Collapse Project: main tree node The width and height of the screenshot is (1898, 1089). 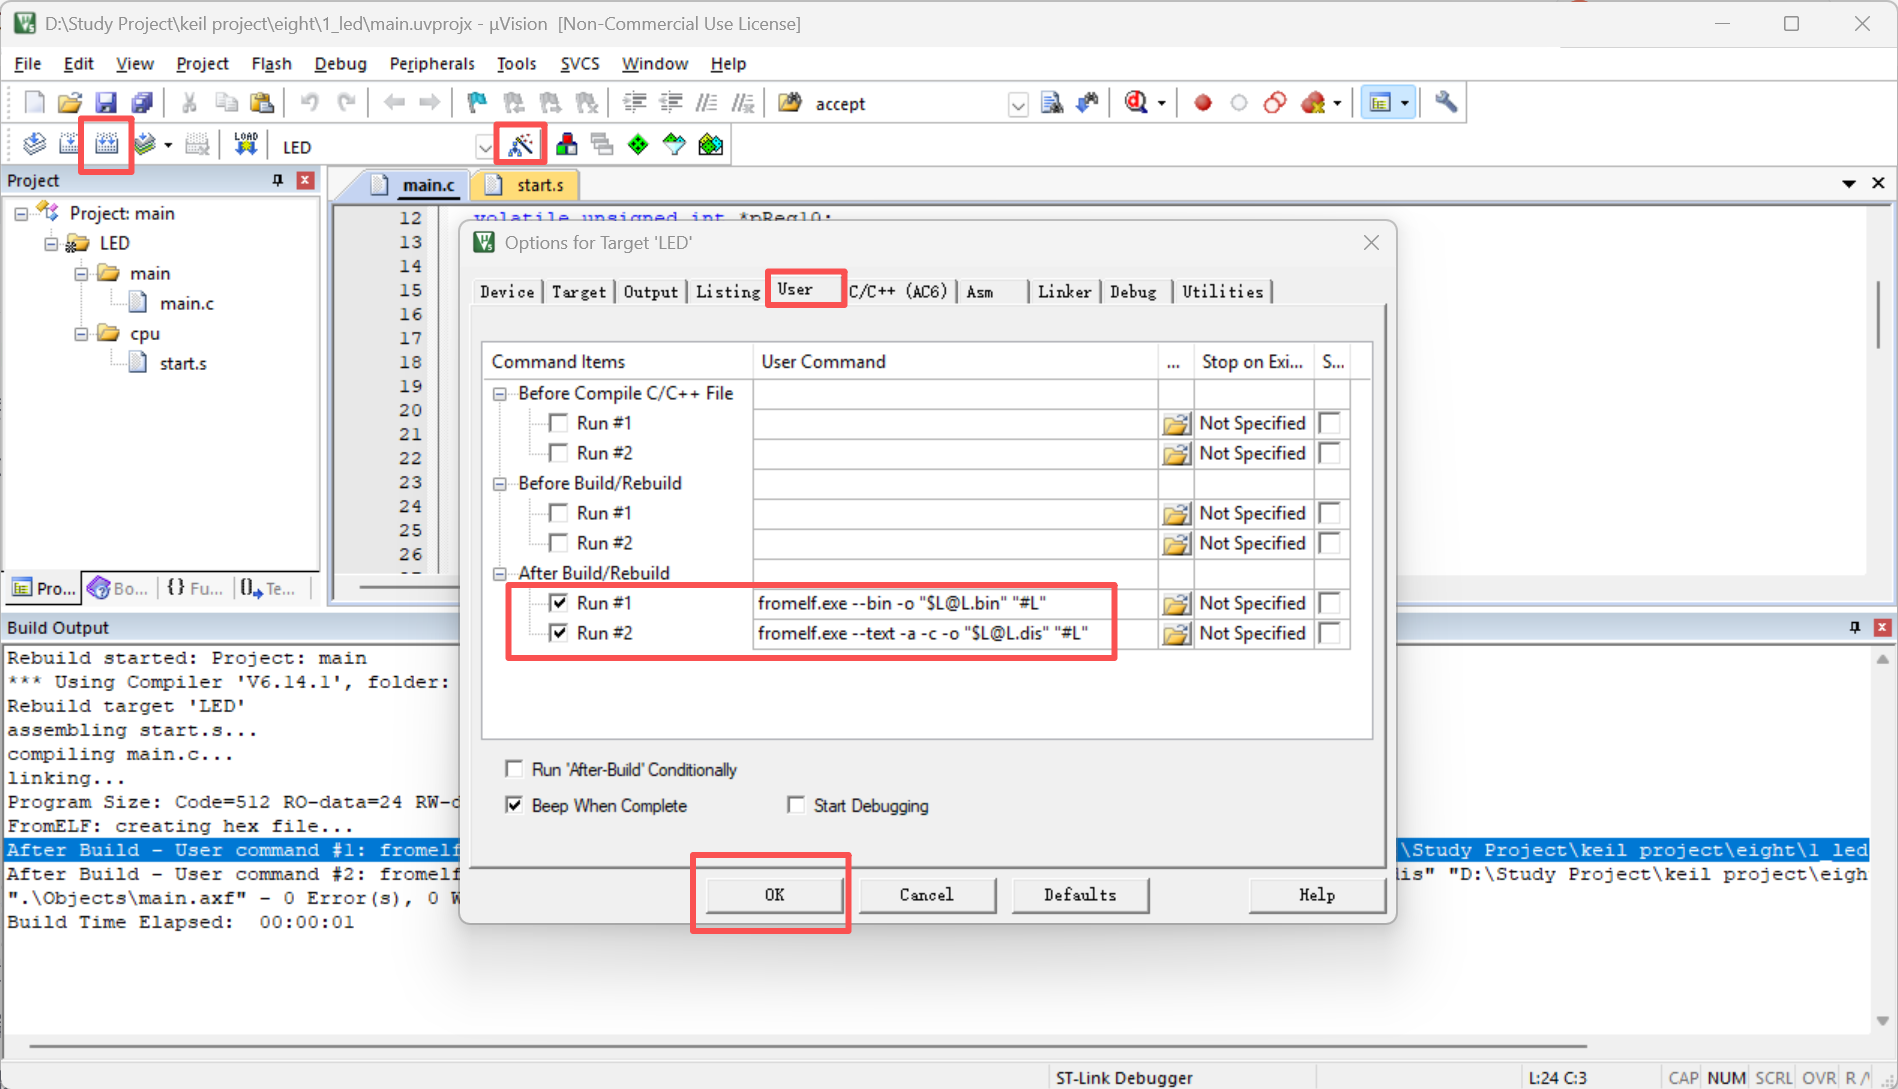21,214
